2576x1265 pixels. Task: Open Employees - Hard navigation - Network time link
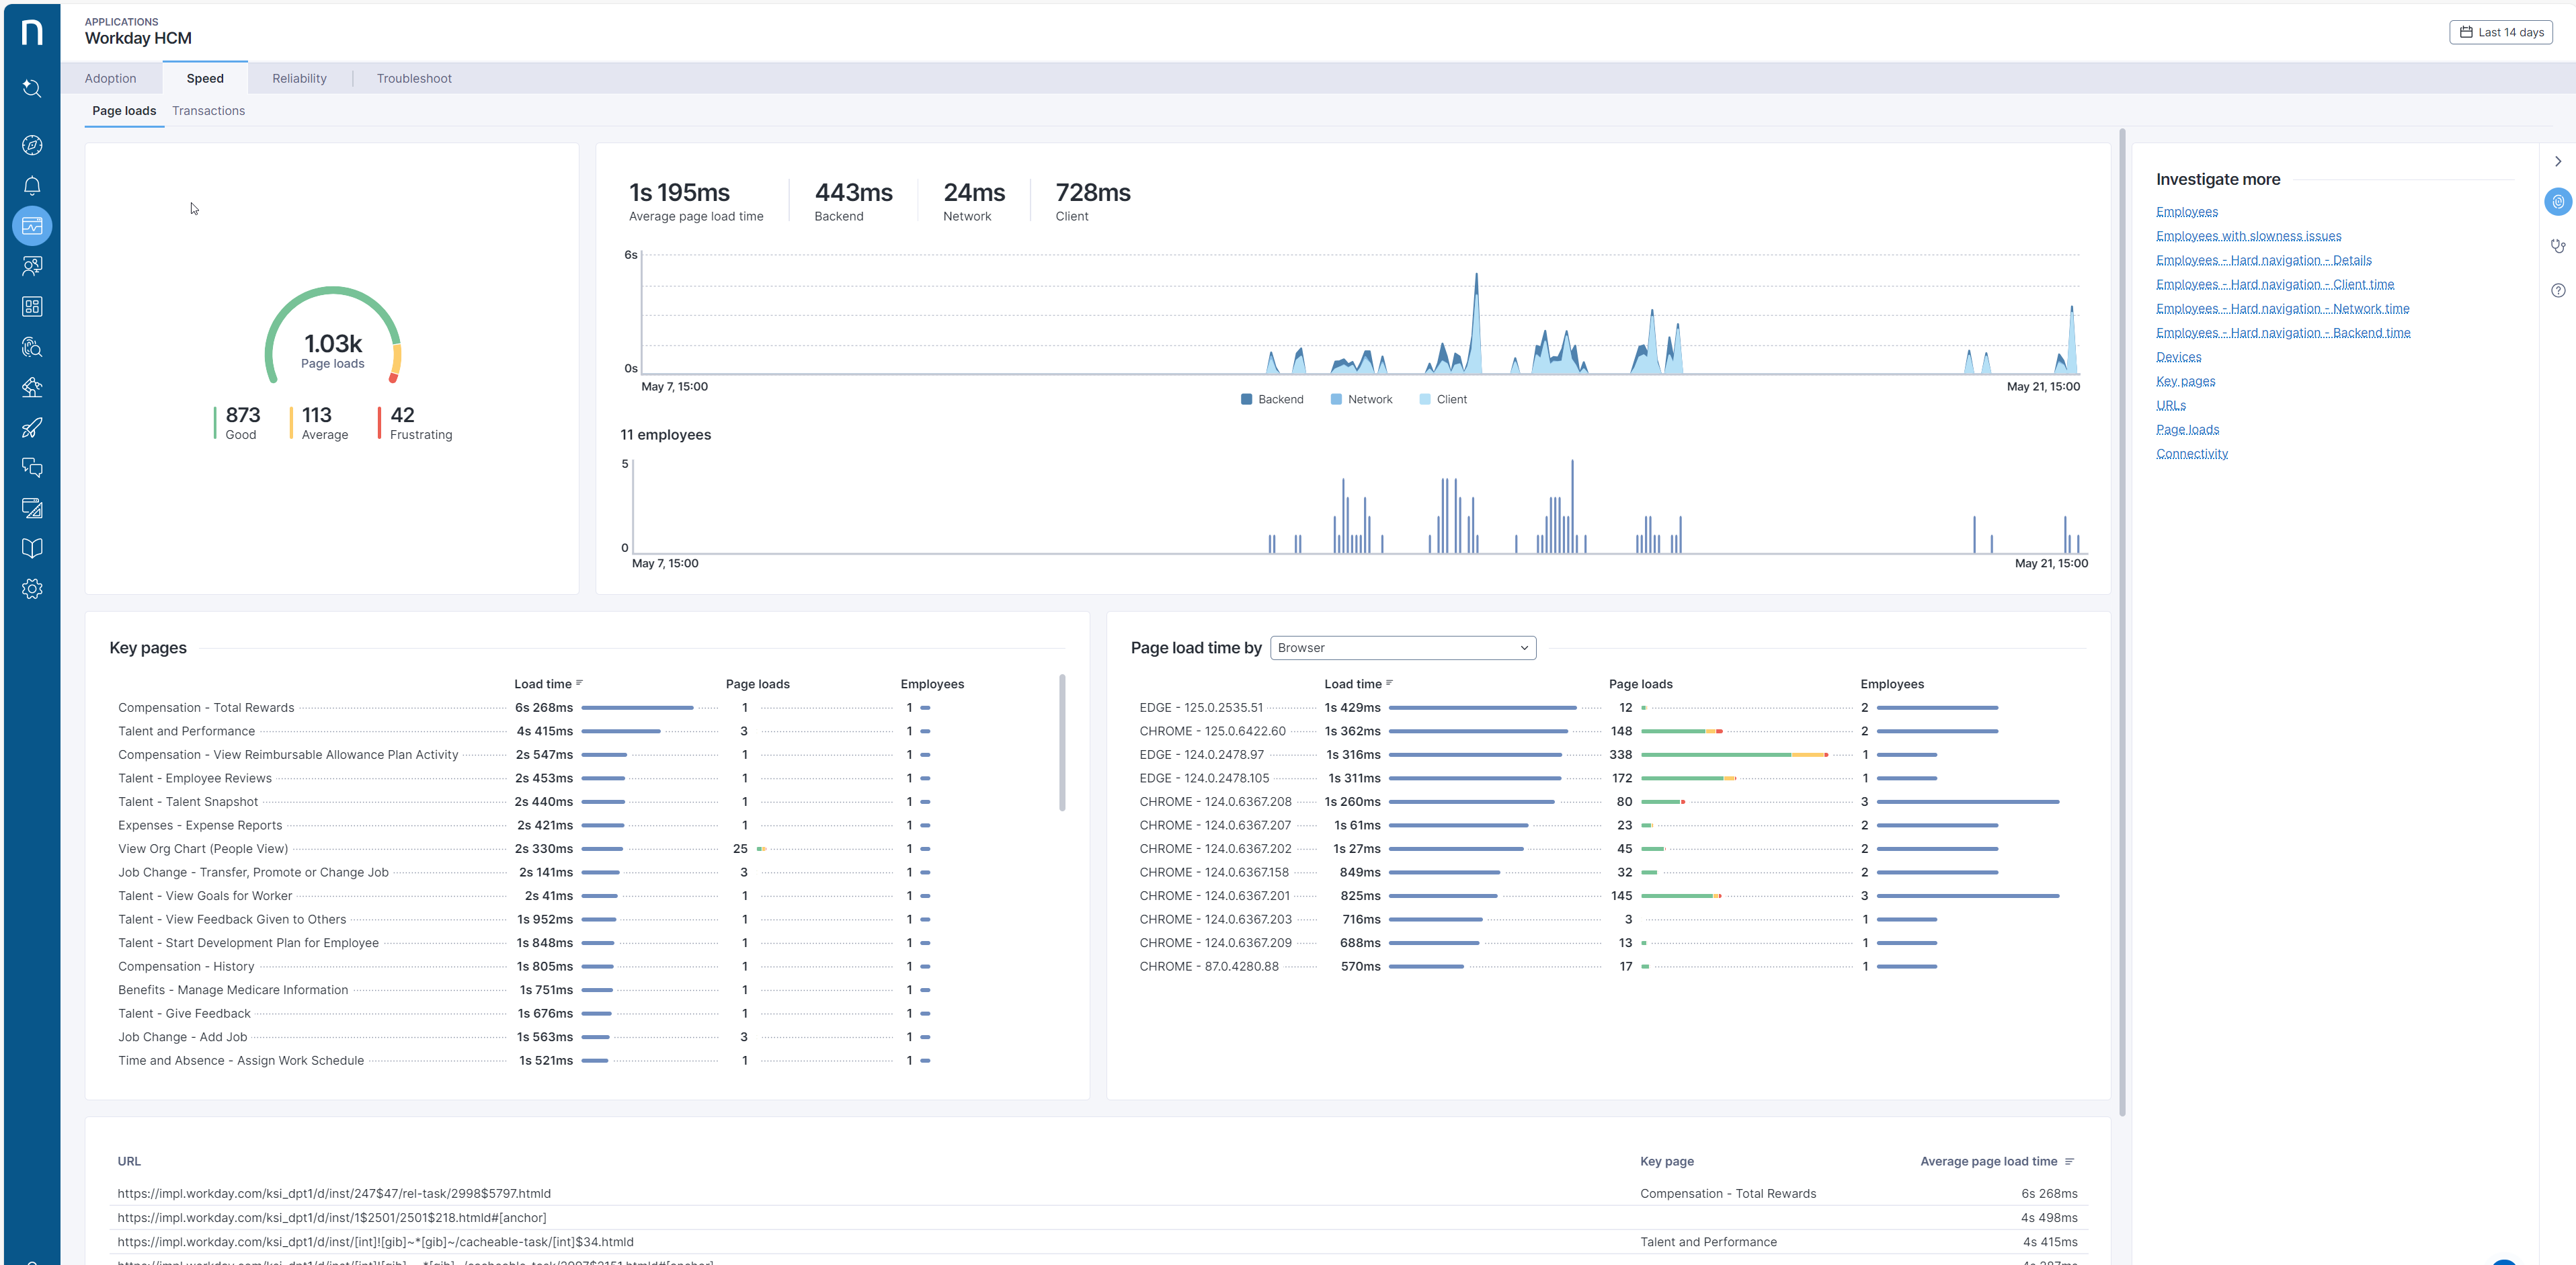(x=2282, y=308)
